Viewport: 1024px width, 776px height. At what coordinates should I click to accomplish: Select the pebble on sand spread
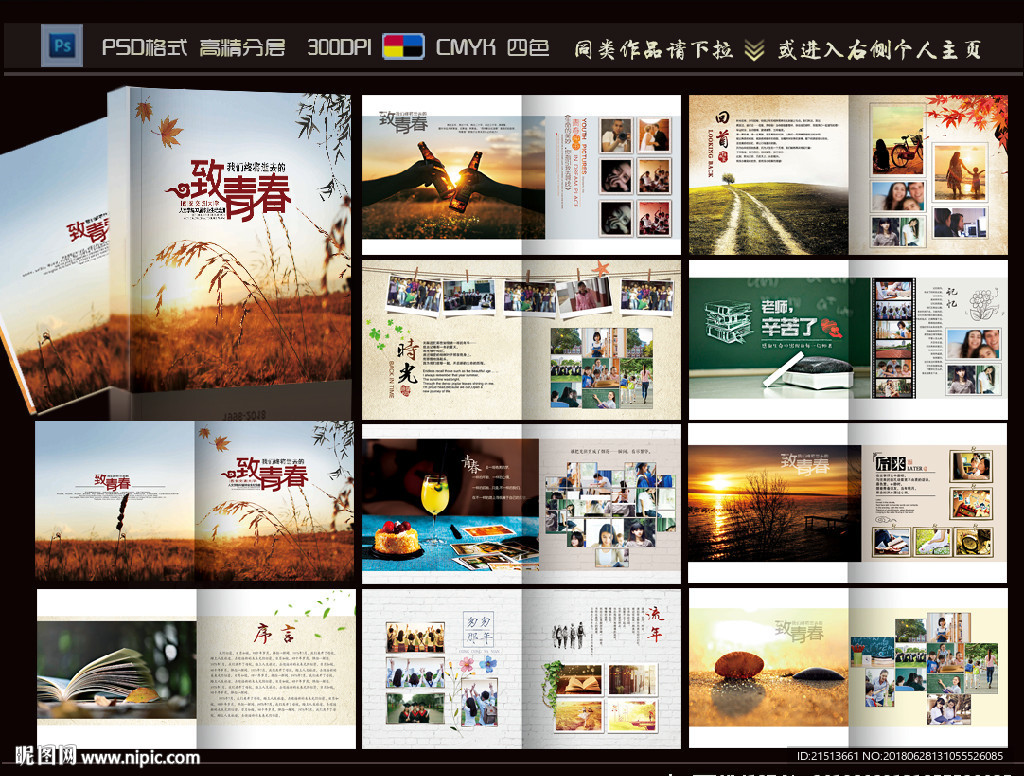point(847,667)
